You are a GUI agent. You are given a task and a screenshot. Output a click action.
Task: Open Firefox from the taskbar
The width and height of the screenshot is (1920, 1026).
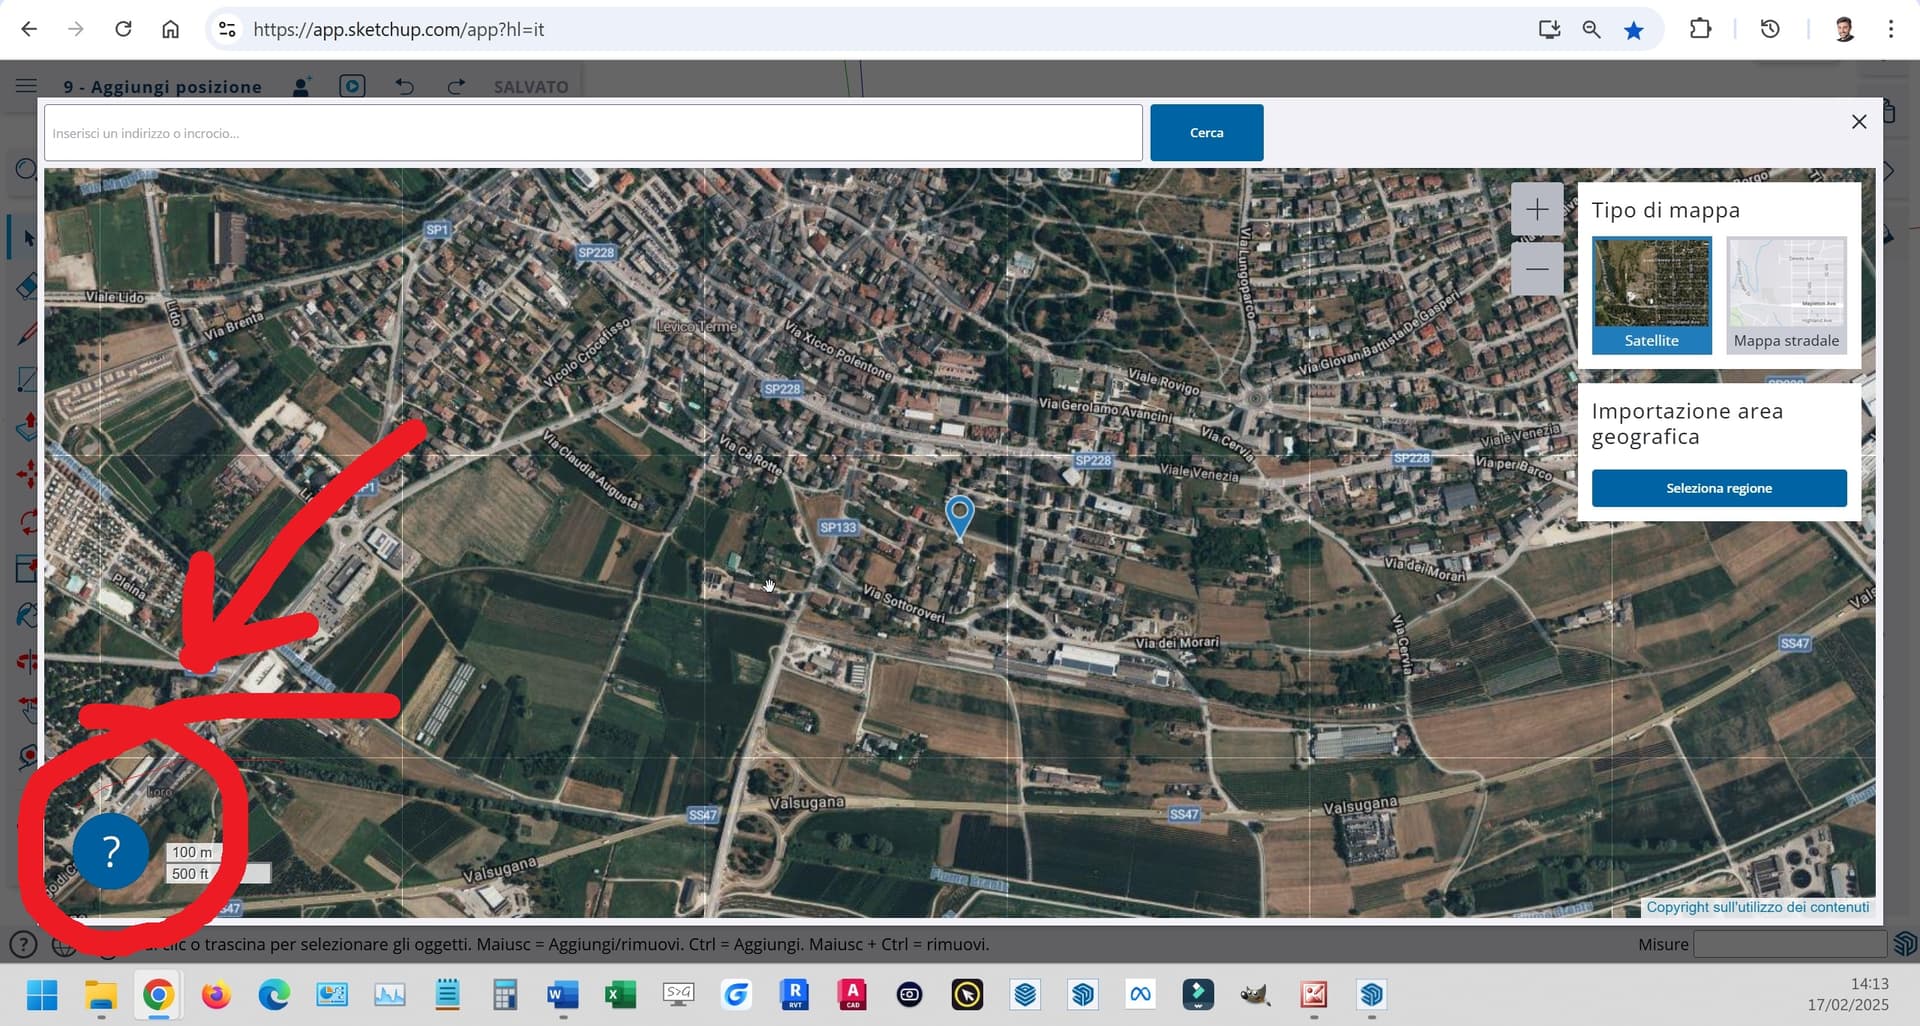click(216, 995)
